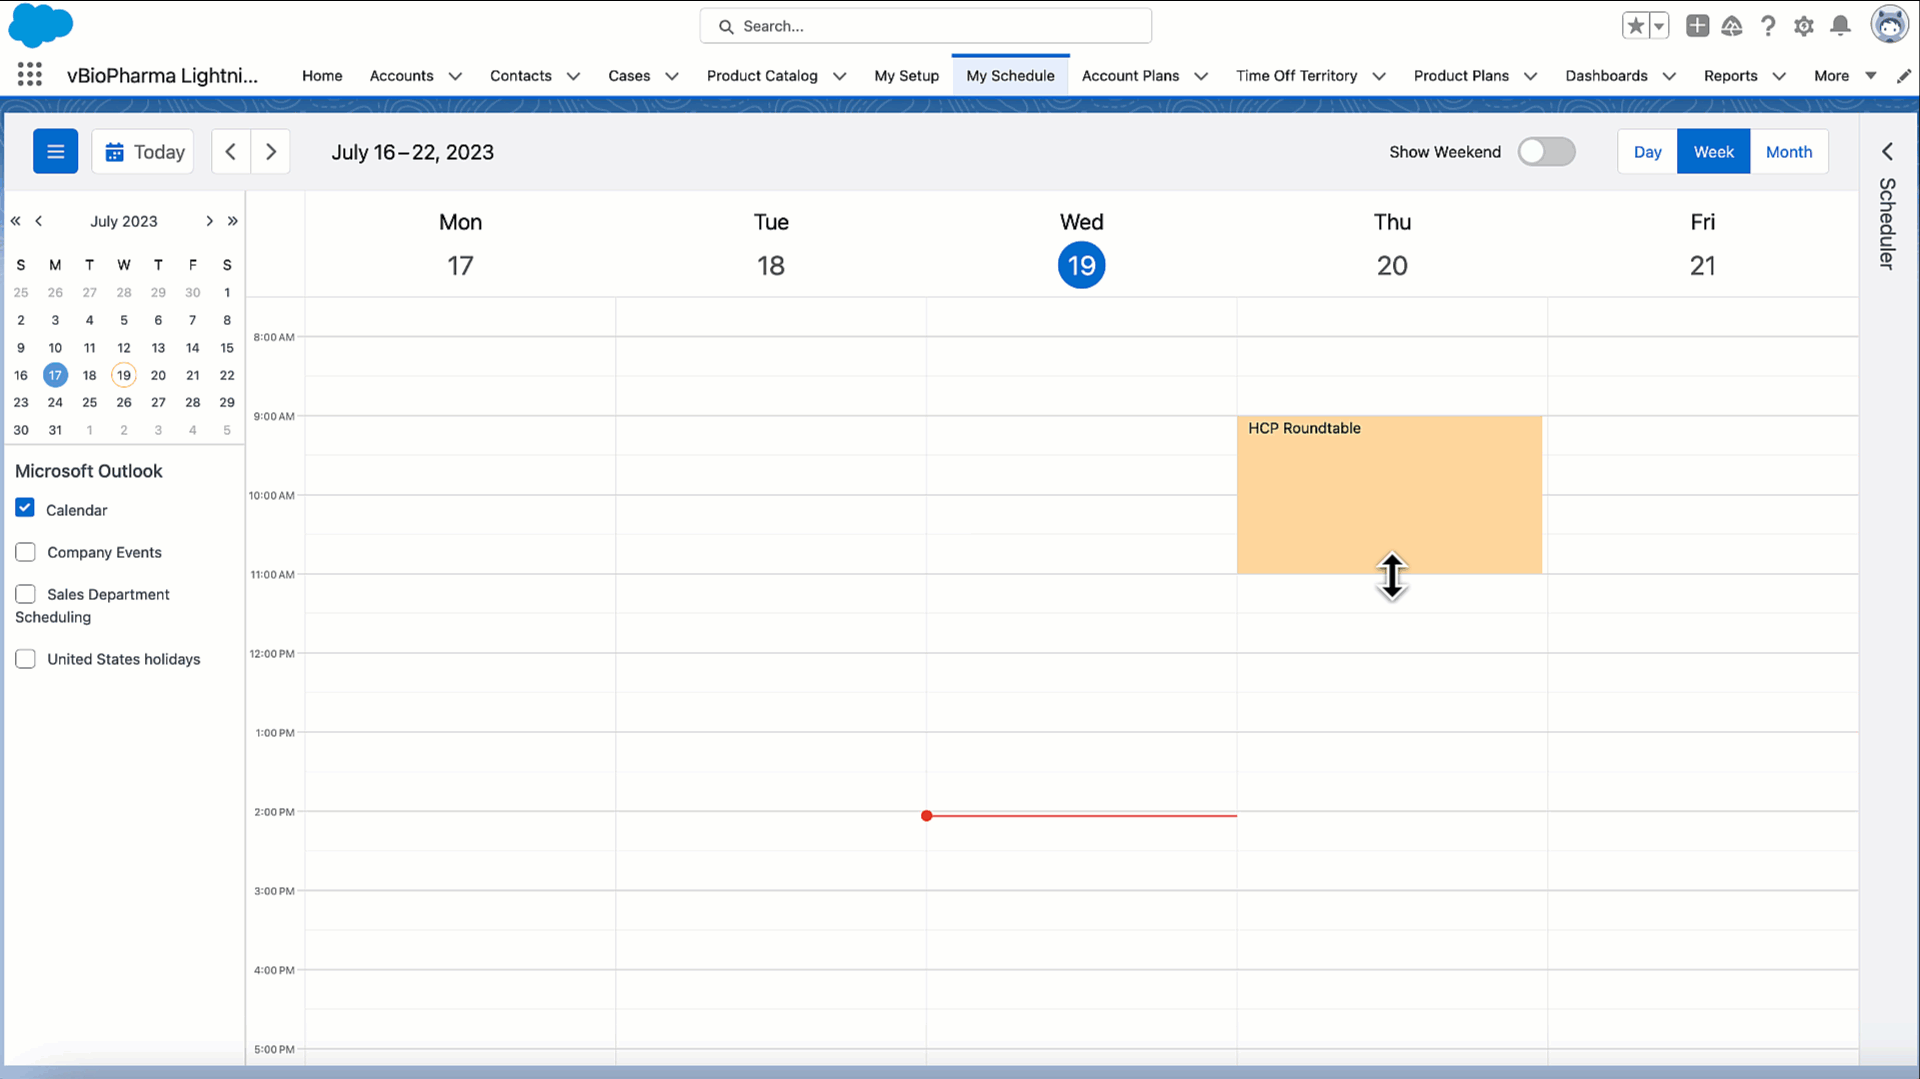Switch to Month view
The image size is (1920, 1079).
click(x=1788, y=152)
